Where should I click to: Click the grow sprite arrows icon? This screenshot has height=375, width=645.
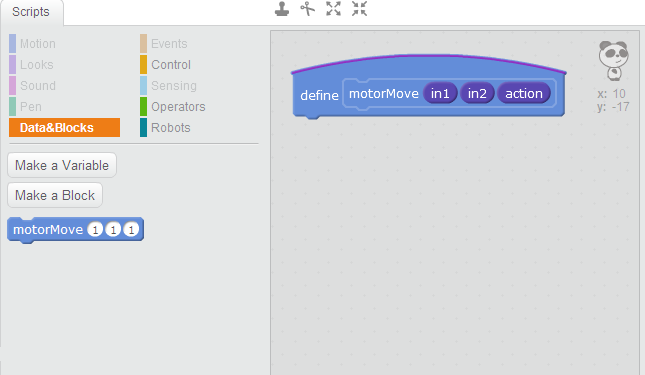click(x=333, y=9)
